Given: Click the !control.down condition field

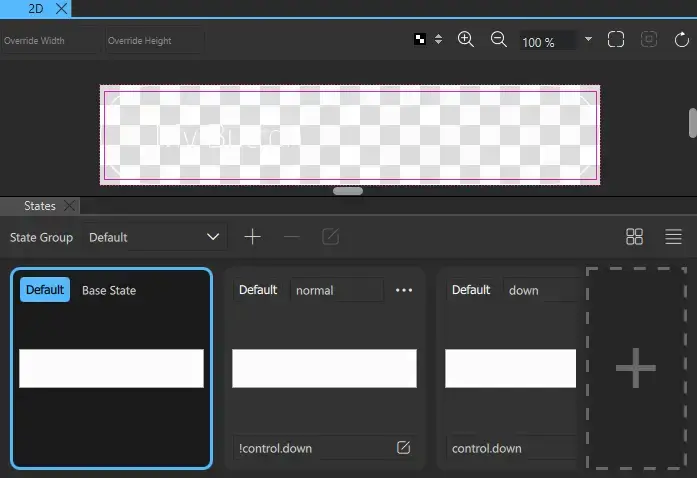Looking at the screenshot, I should tap(313, 448).
